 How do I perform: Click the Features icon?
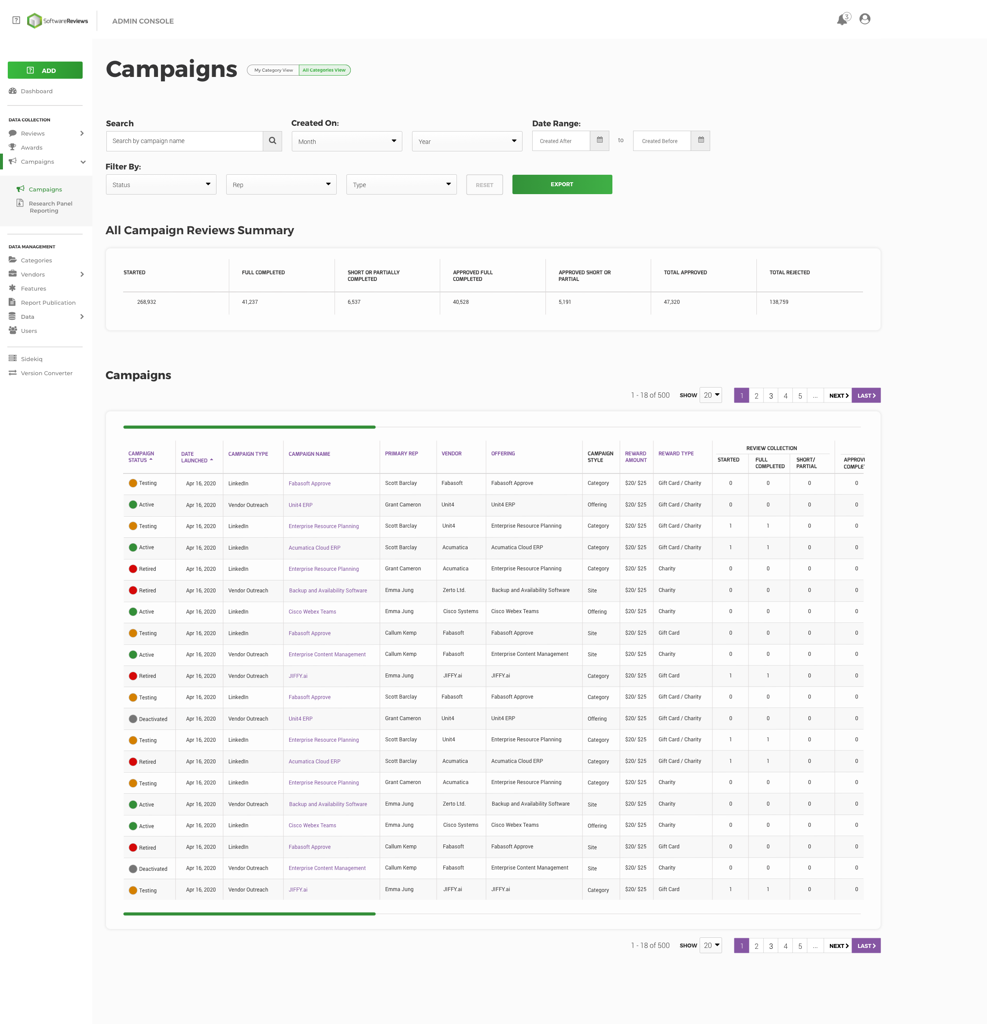pos(12,288)
